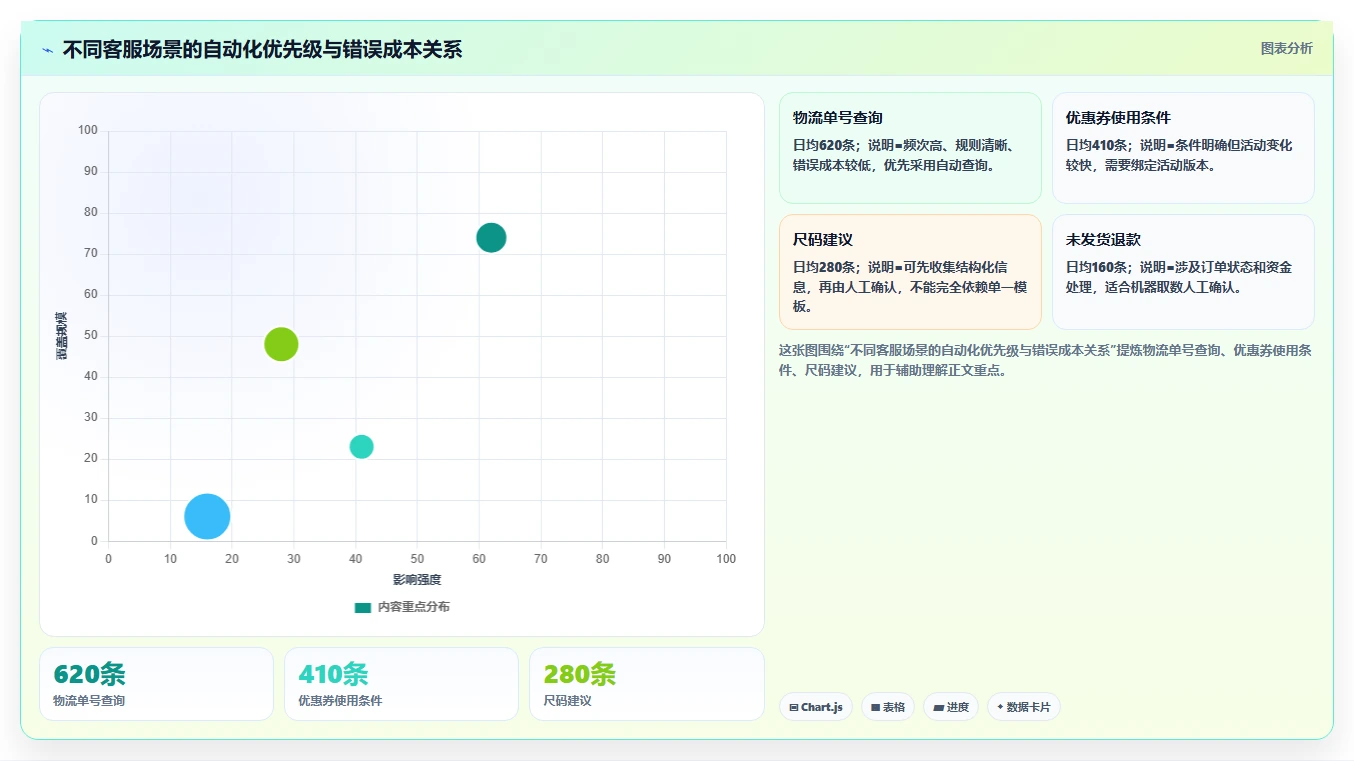The width and height of the screenshot is (1354, 761).
Task: Open the 物流单号查询 description card
Action: click(x=910, y=148)
